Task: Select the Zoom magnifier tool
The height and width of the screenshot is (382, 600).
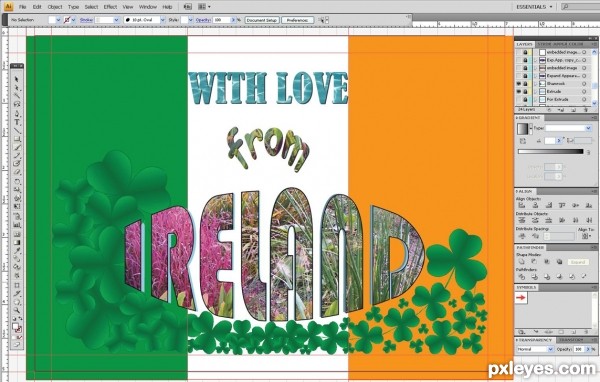Action: click(17, 310)
